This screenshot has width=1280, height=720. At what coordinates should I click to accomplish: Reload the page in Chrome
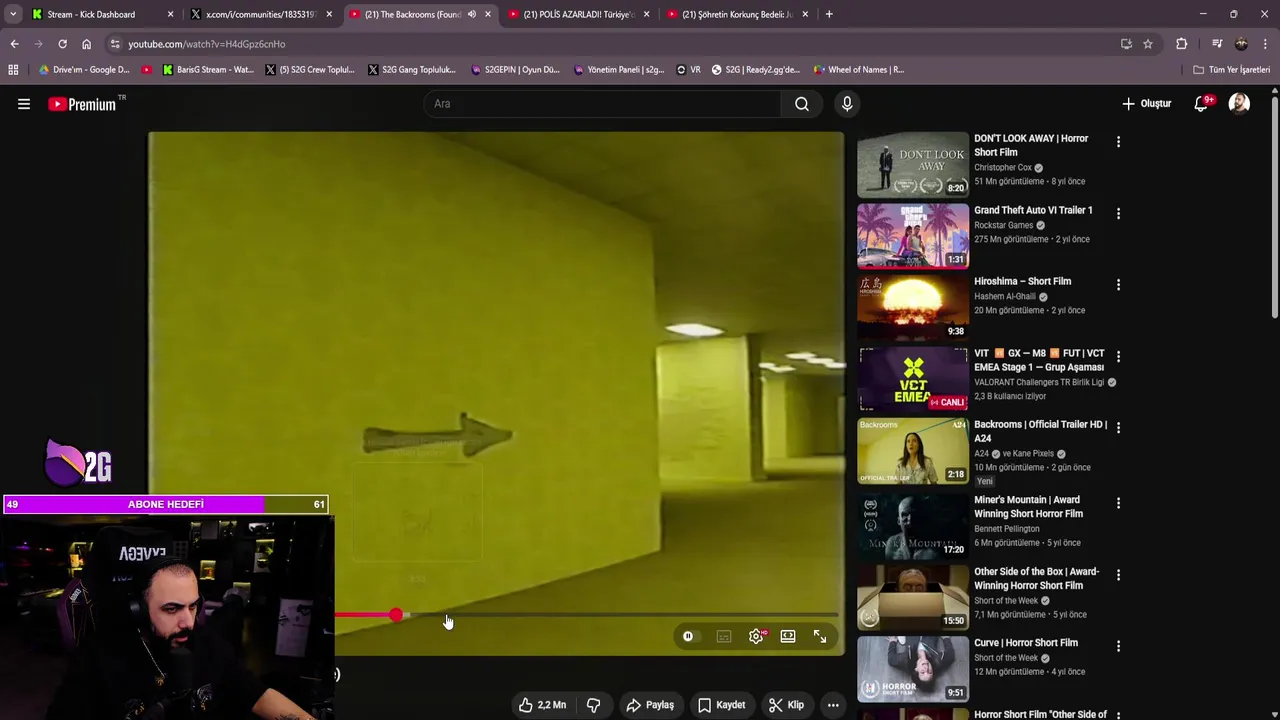[x=62, y=44]
